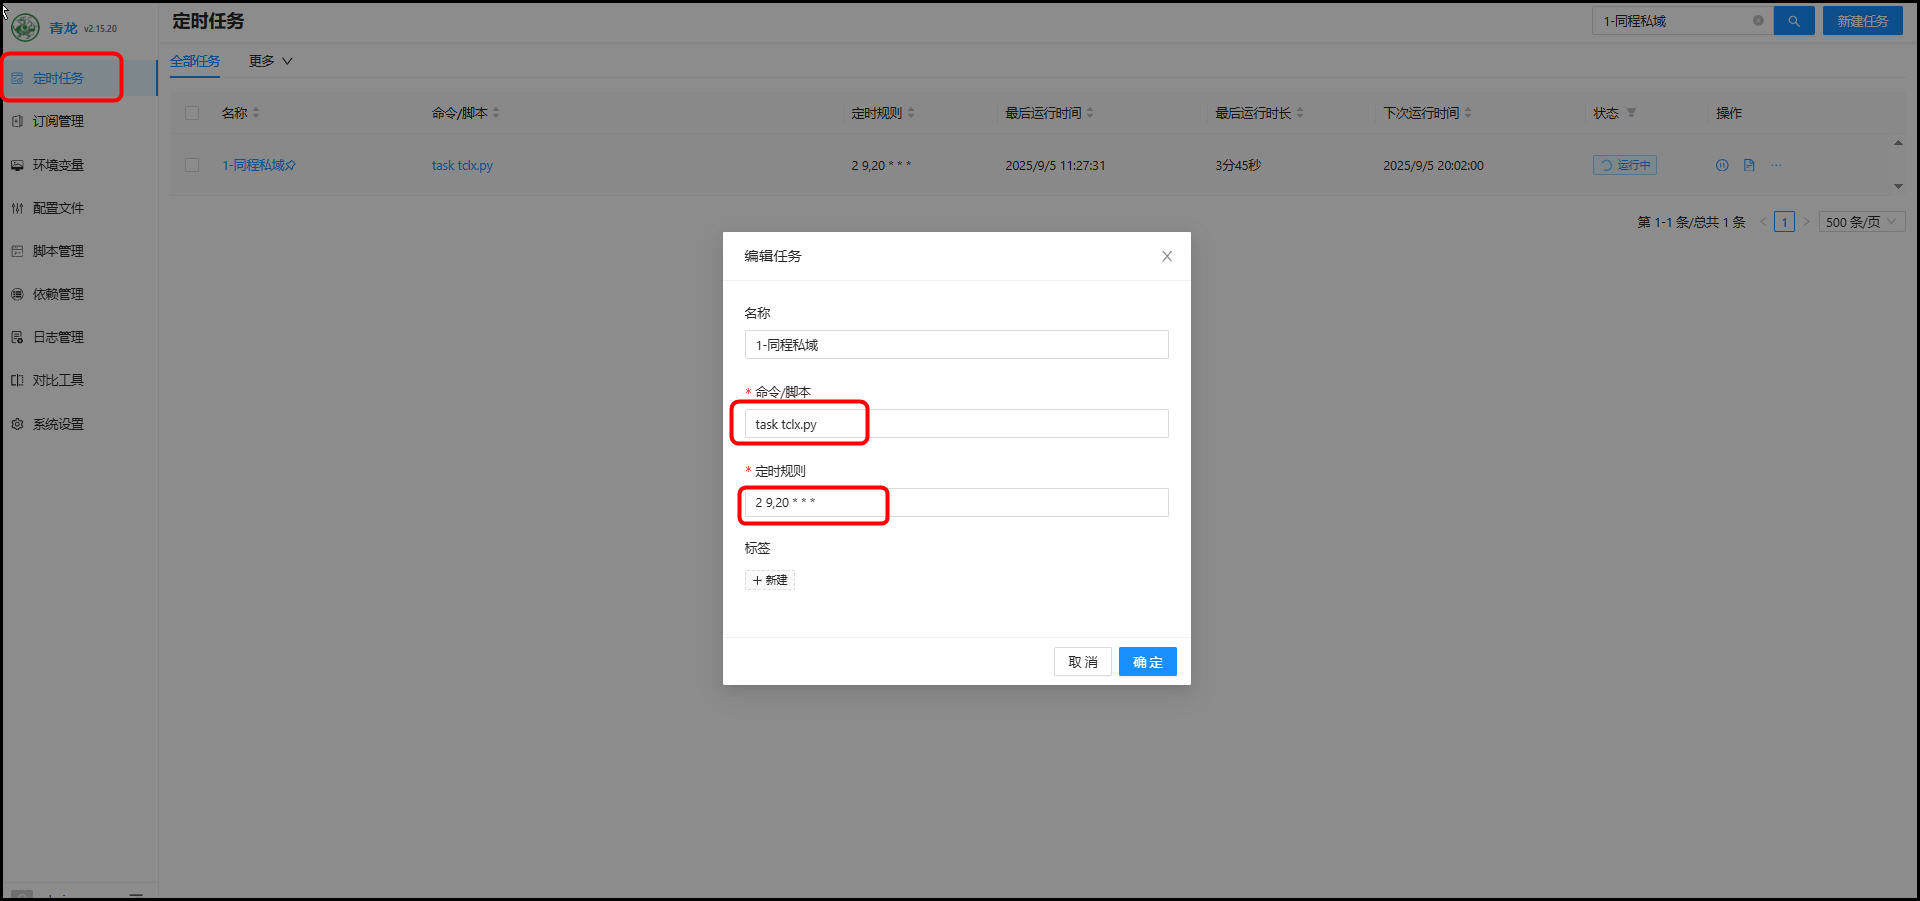This screenshot has width=1920, height=901.
Task: Click the 新建任务 button
Action: tap(1862, 20)
